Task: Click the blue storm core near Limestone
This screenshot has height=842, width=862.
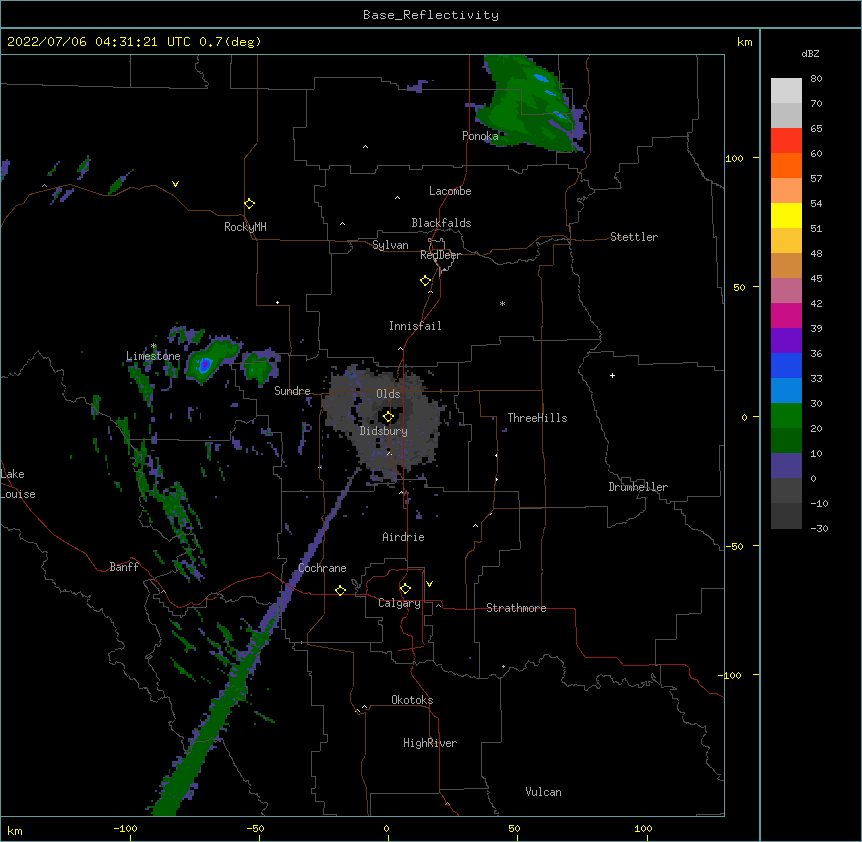Action: (x=205, y=365)
